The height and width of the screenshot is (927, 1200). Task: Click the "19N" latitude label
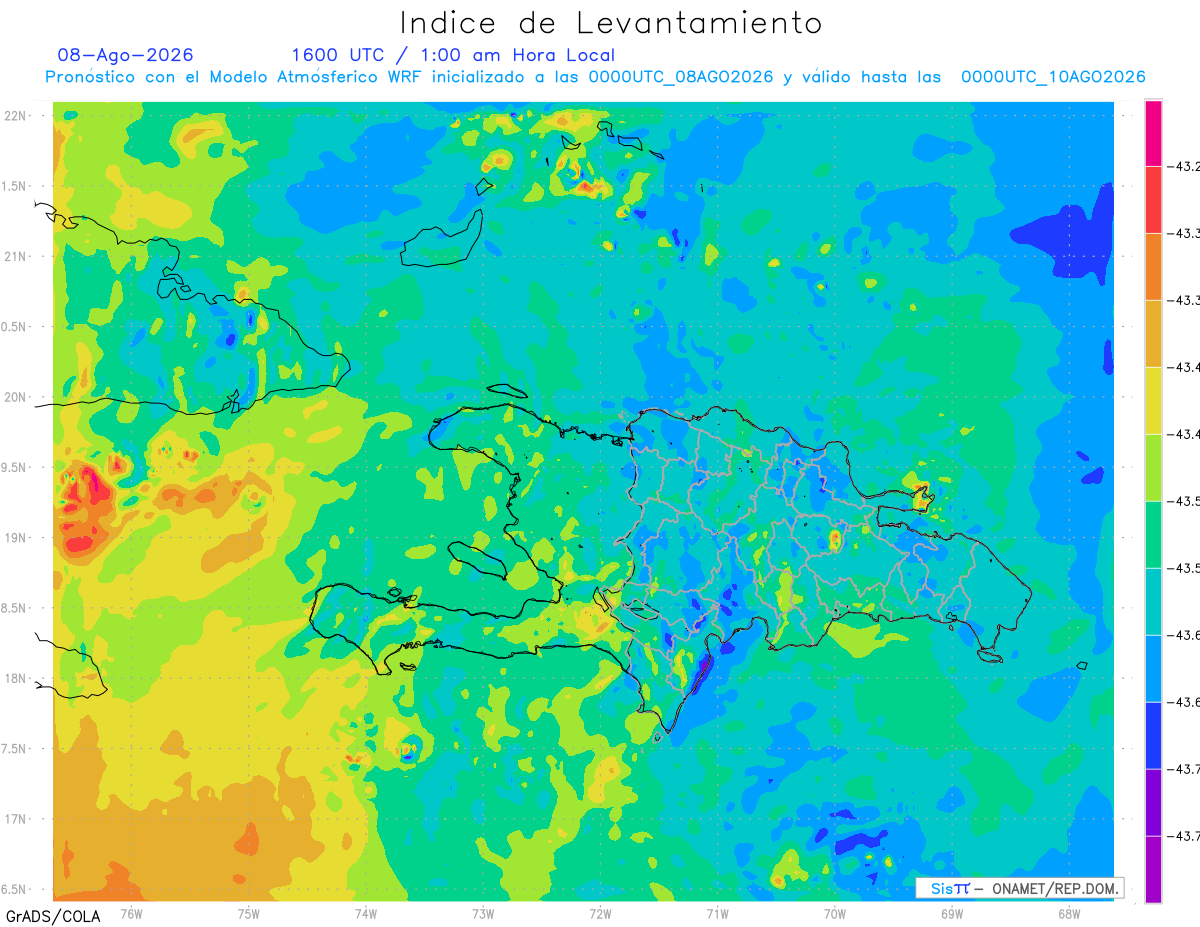click(x=16, y=537)
